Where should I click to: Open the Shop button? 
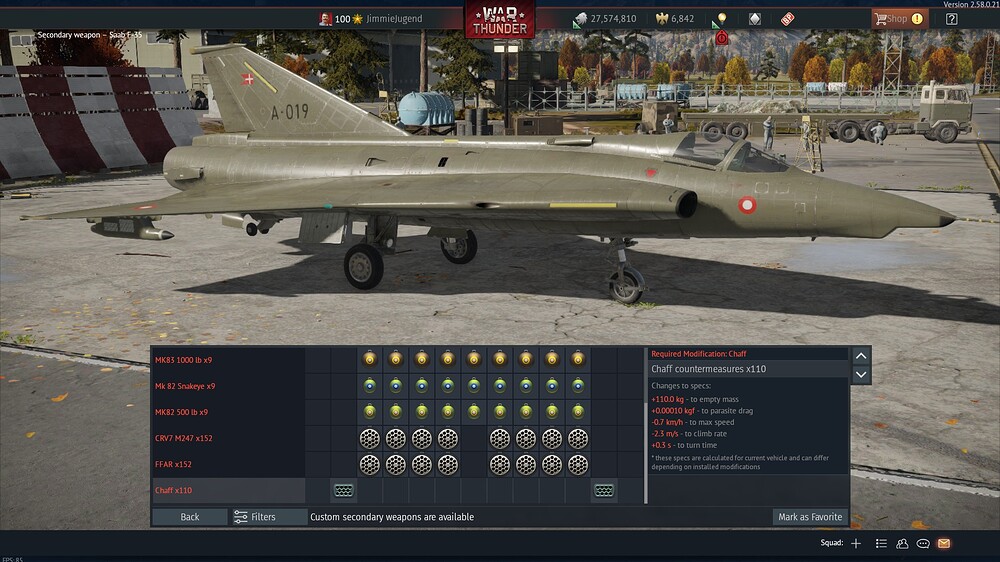pos(900,19)
